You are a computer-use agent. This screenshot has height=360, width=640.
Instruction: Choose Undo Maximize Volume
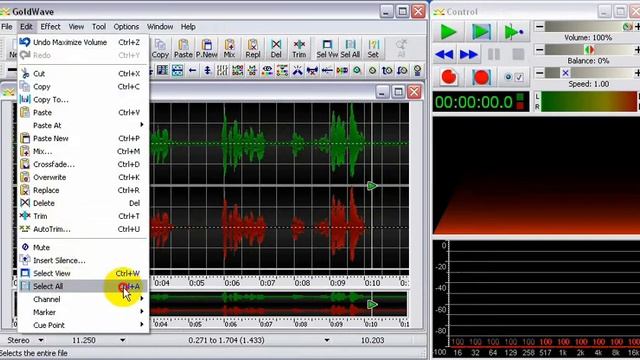click(x=83, y=42)
